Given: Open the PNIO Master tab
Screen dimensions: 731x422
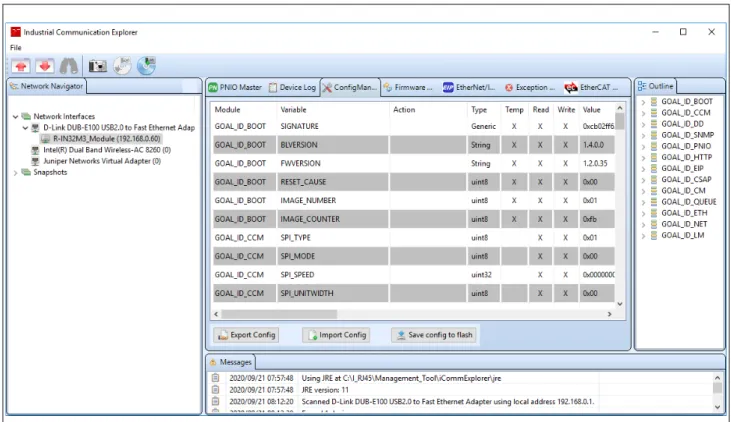Looking at the screenshot, I should coord(235,87).
